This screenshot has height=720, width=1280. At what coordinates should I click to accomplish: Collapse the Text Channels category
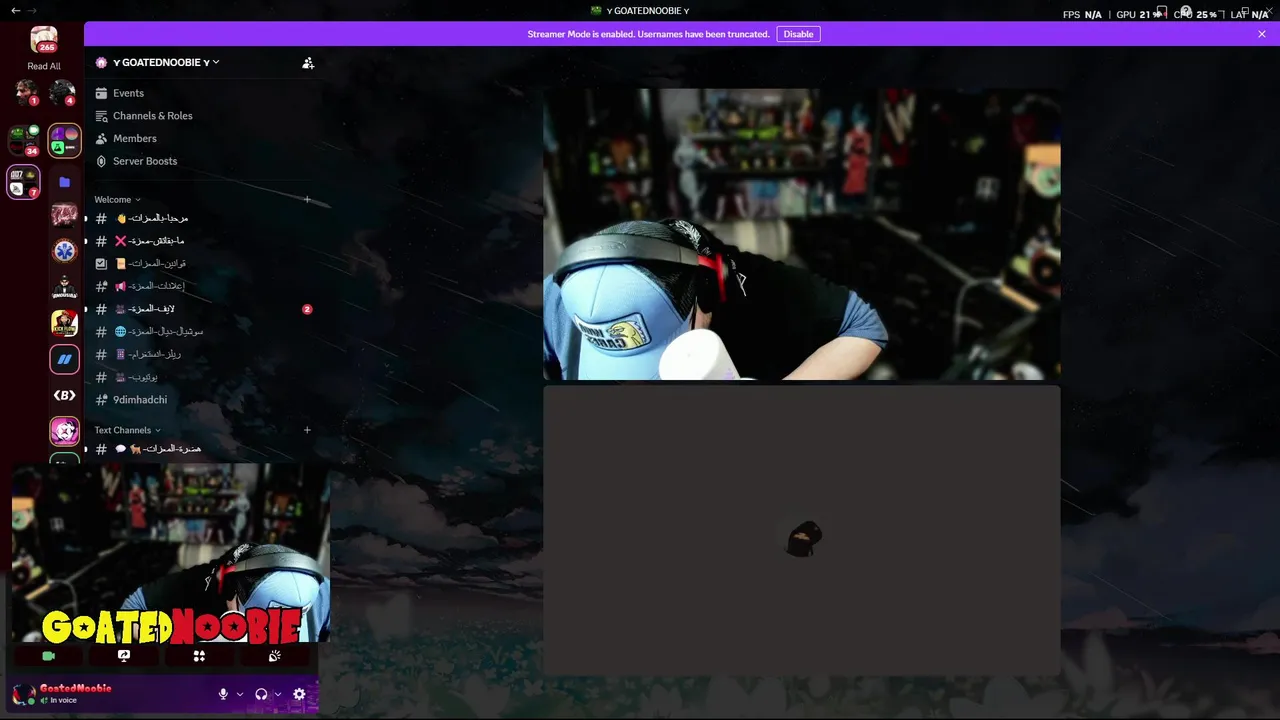(x=127, y=430)
